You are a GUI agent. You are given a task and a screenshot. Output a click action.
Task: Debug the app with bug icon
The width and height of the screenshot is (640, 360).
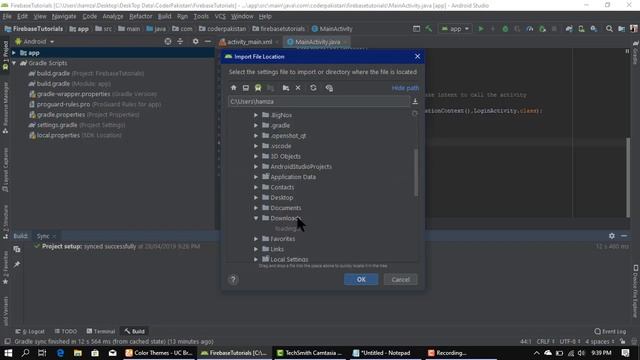[x=505, y=29]
